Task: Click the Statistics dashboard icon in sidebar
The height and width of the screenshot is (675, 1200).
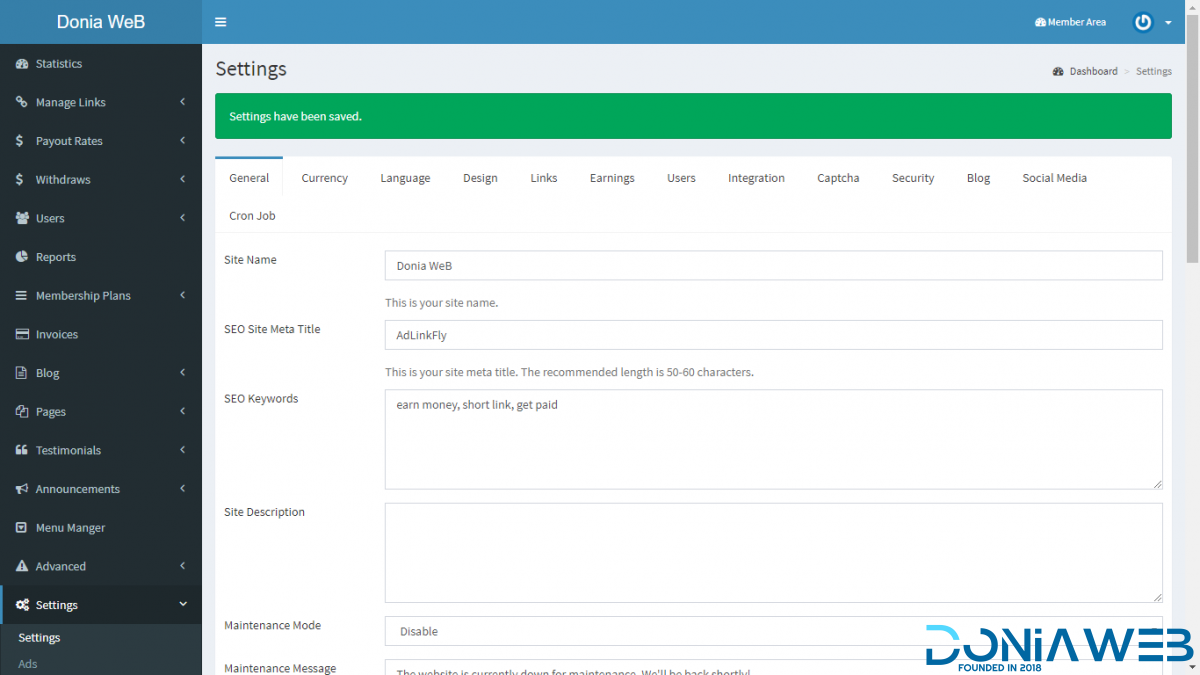Action: (x=22, y=64)
